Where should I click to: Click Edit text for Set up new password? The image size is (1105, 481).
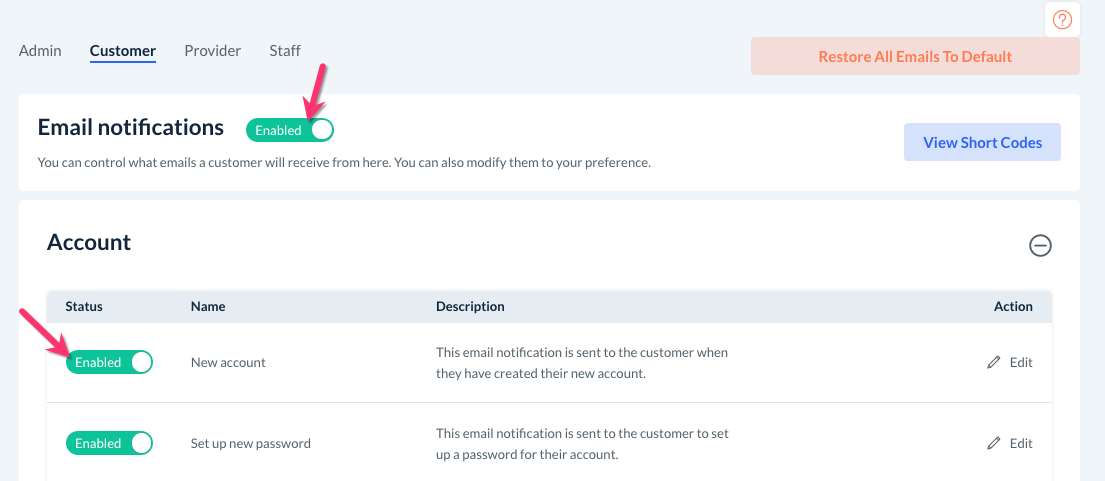pos(1021,443)
